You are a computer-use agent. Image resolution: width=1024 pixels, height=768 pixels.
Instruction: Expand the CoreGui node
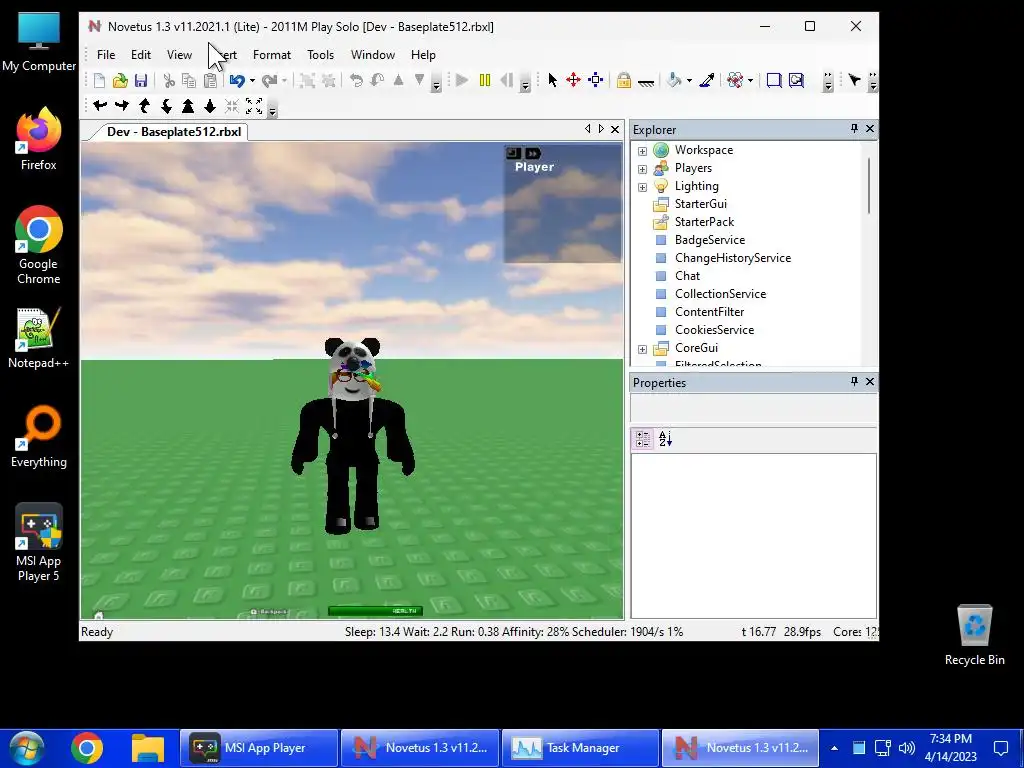[643, 349]
